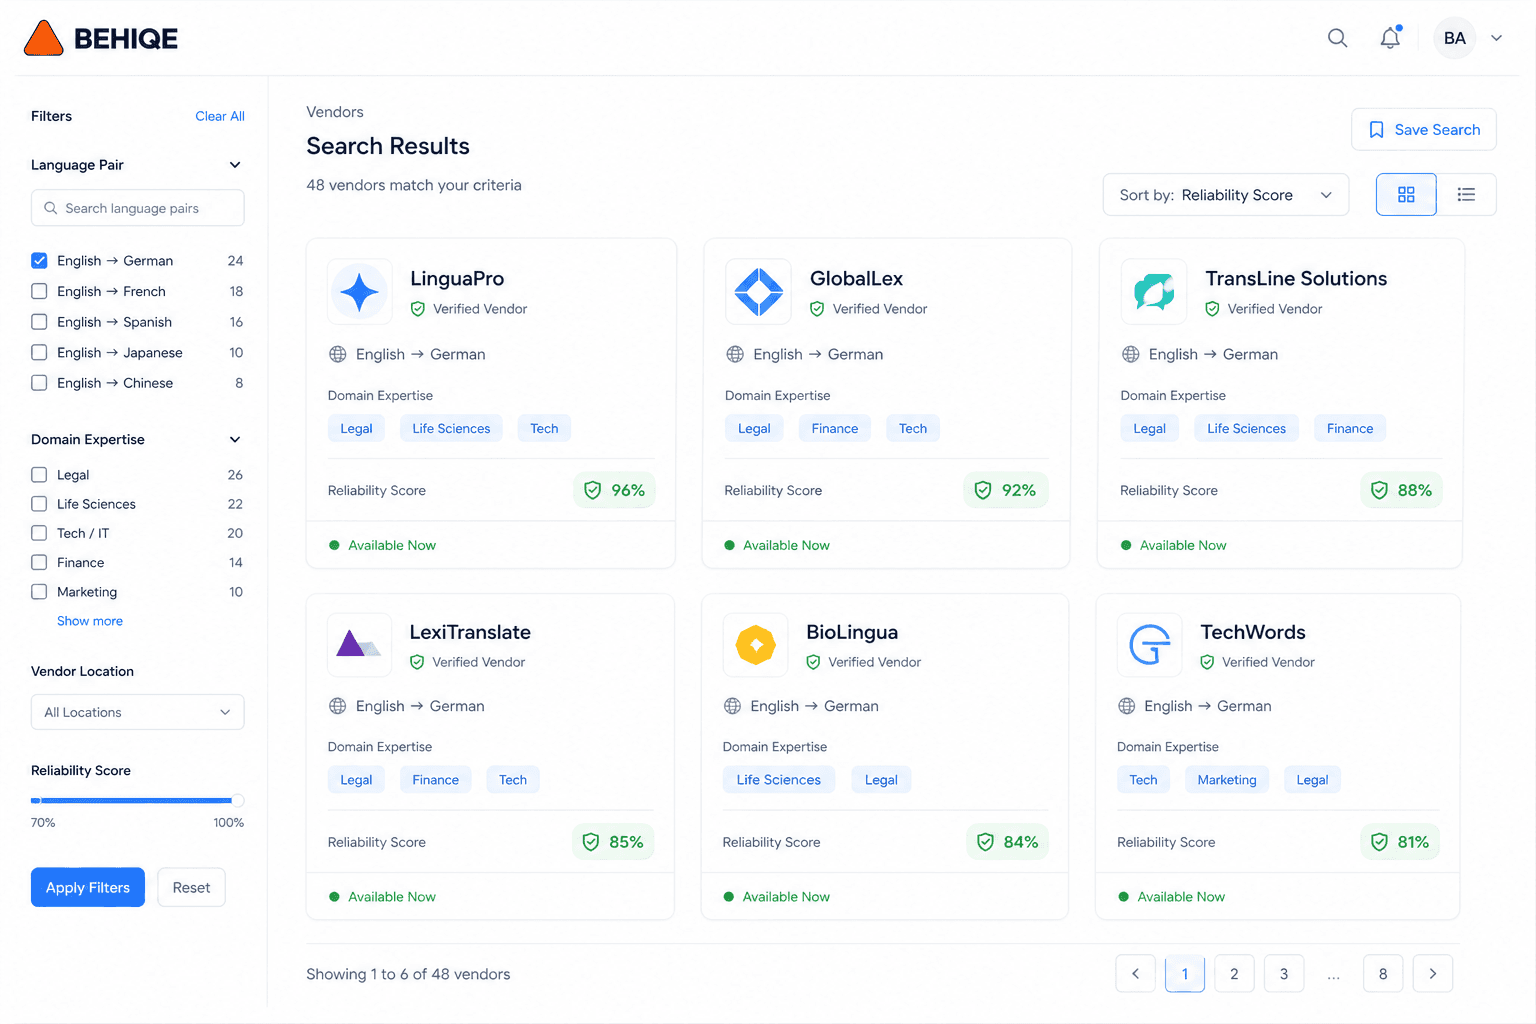Click LexiTranslate's verified shield icon
Screen dimensions: 1536x1024
[417, 662]
